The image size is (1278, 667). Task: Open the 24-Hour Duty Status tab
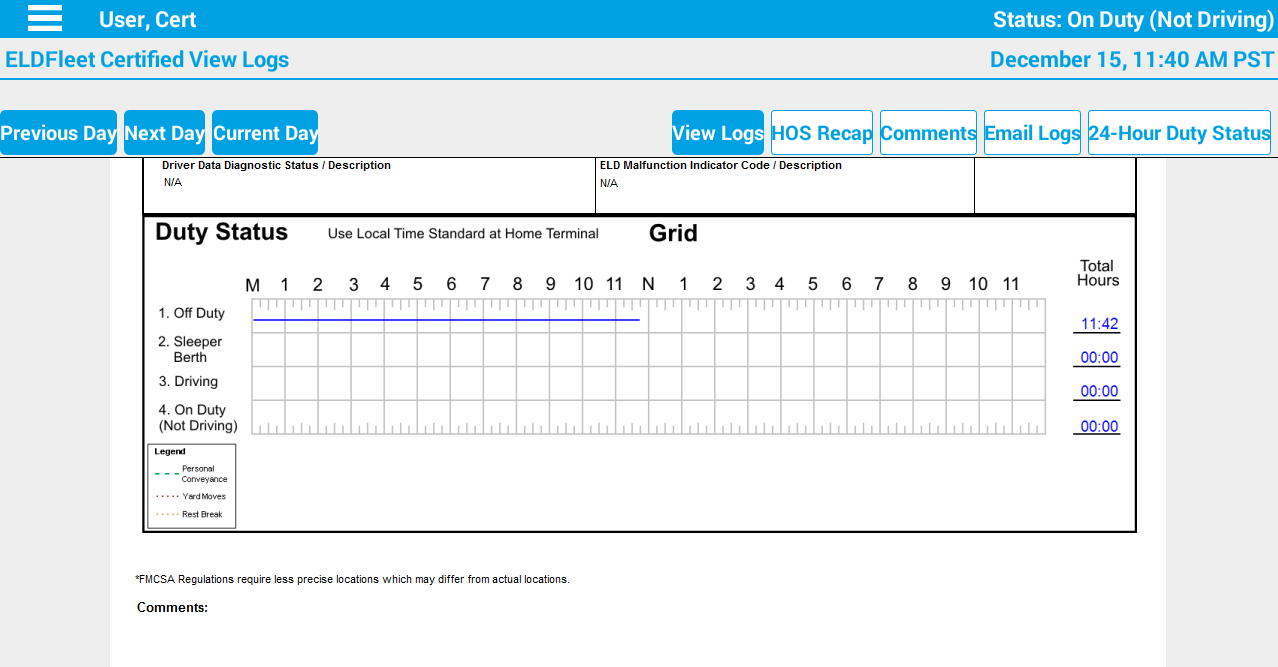coord(1180,133)
